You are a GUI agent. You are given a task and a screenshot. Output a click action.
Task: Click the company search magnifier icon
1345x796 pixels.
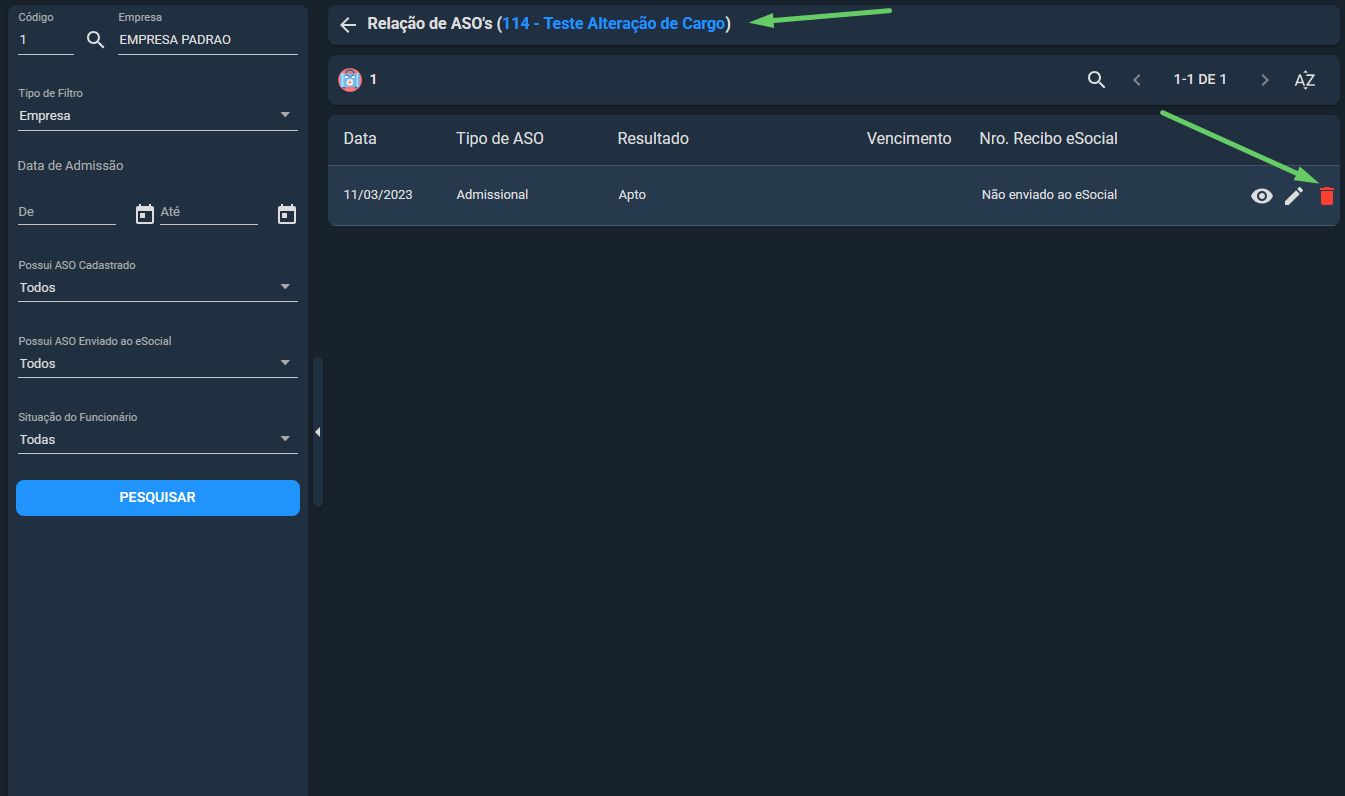96,40
